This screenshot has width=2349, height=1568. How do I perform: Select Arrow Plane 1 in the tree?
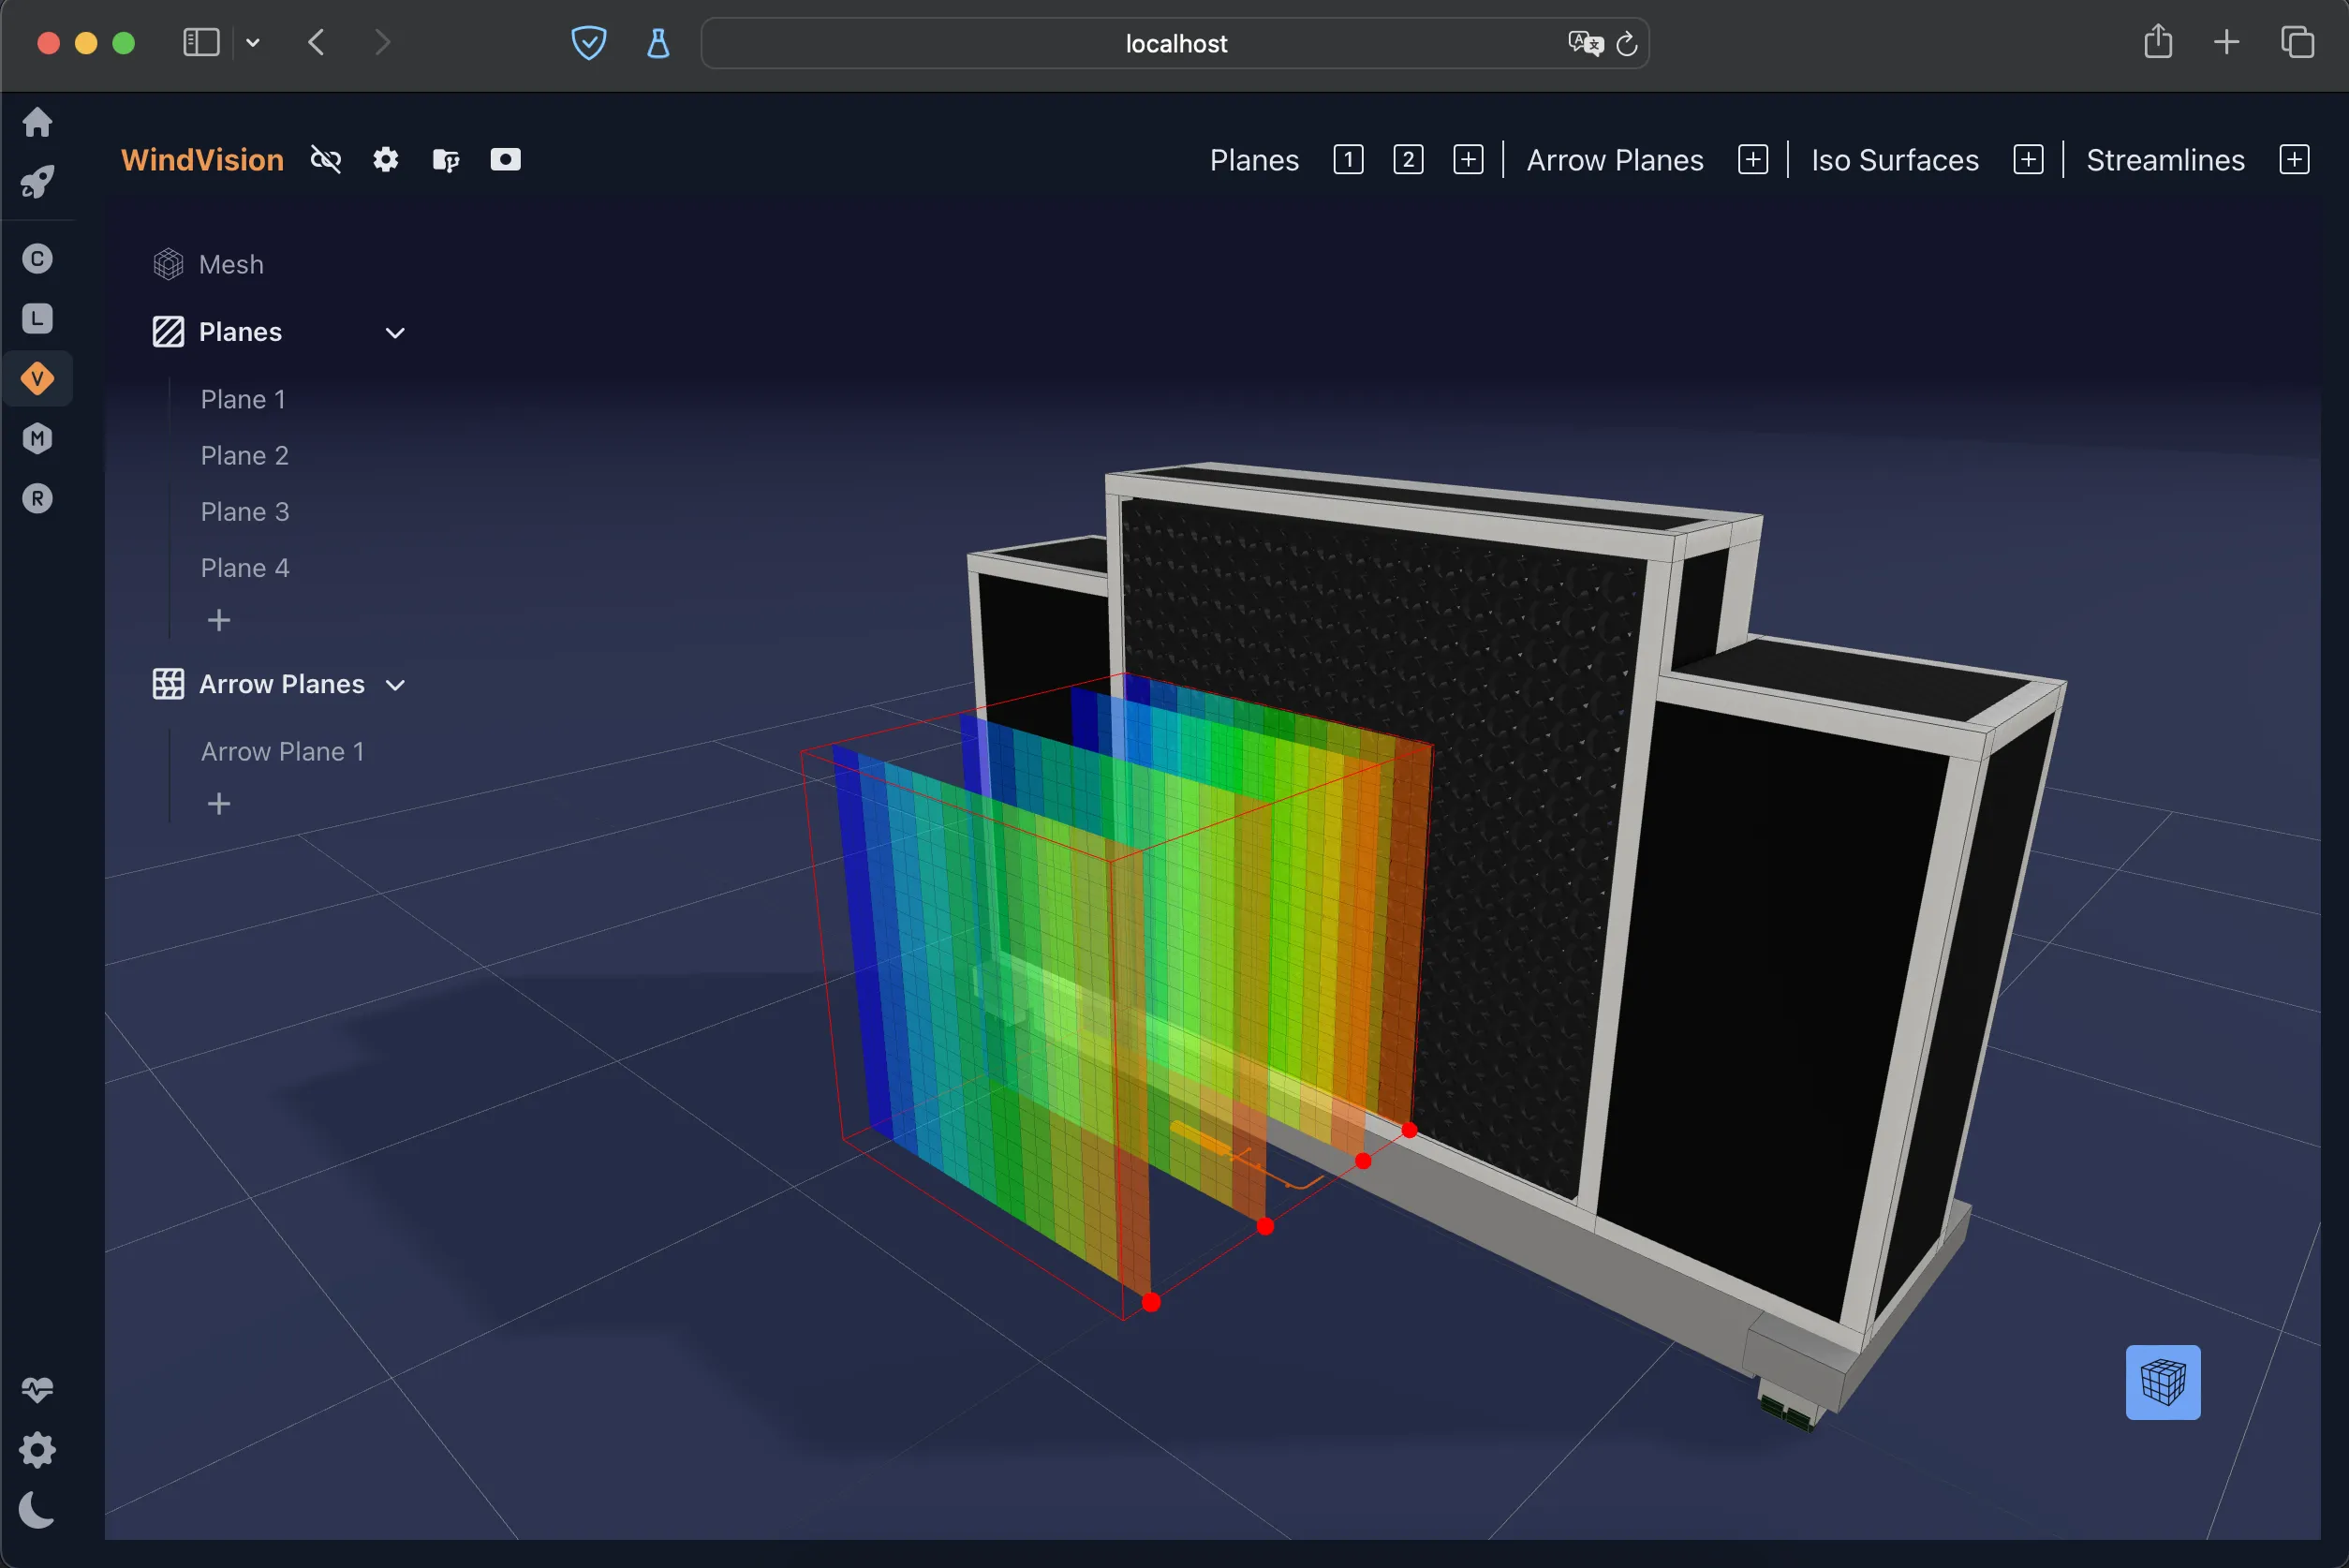click(x=283, y=752)
